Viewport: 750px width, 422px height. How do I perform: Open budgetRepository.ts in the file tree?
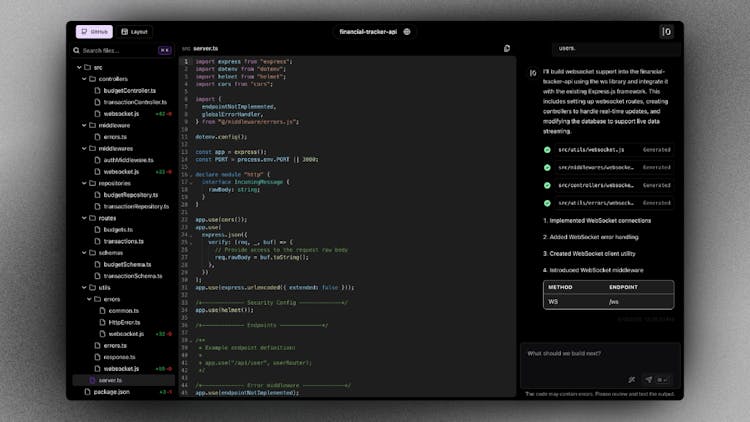click(x=131, y=195)
